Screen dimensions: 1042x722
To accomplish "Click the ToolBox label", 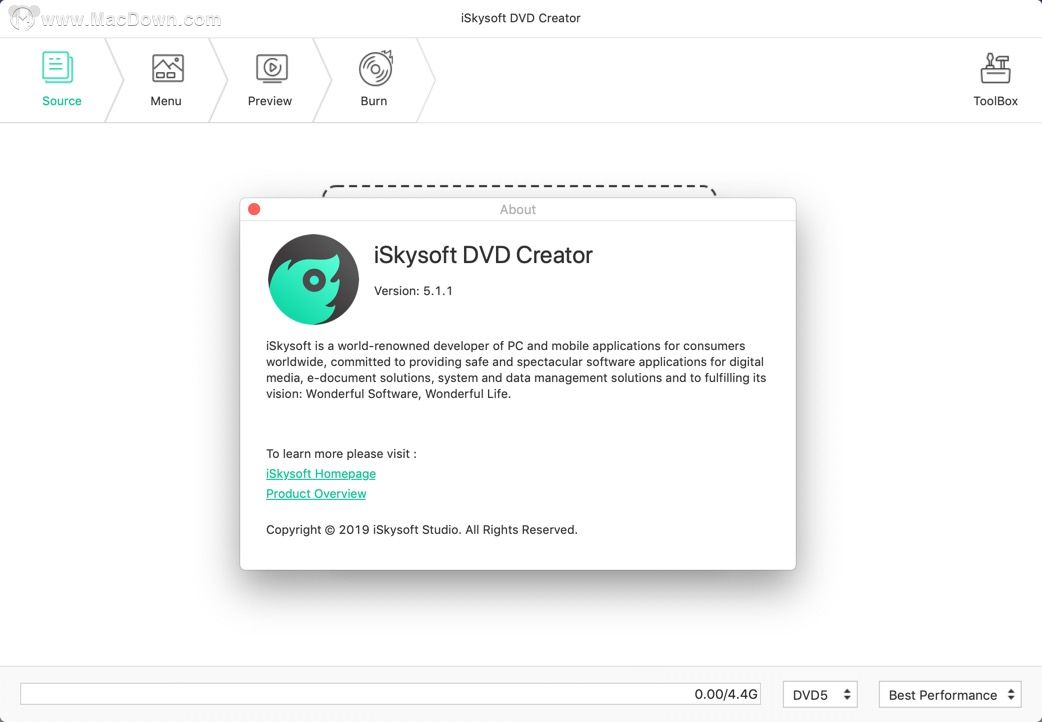I will point(995,101).
